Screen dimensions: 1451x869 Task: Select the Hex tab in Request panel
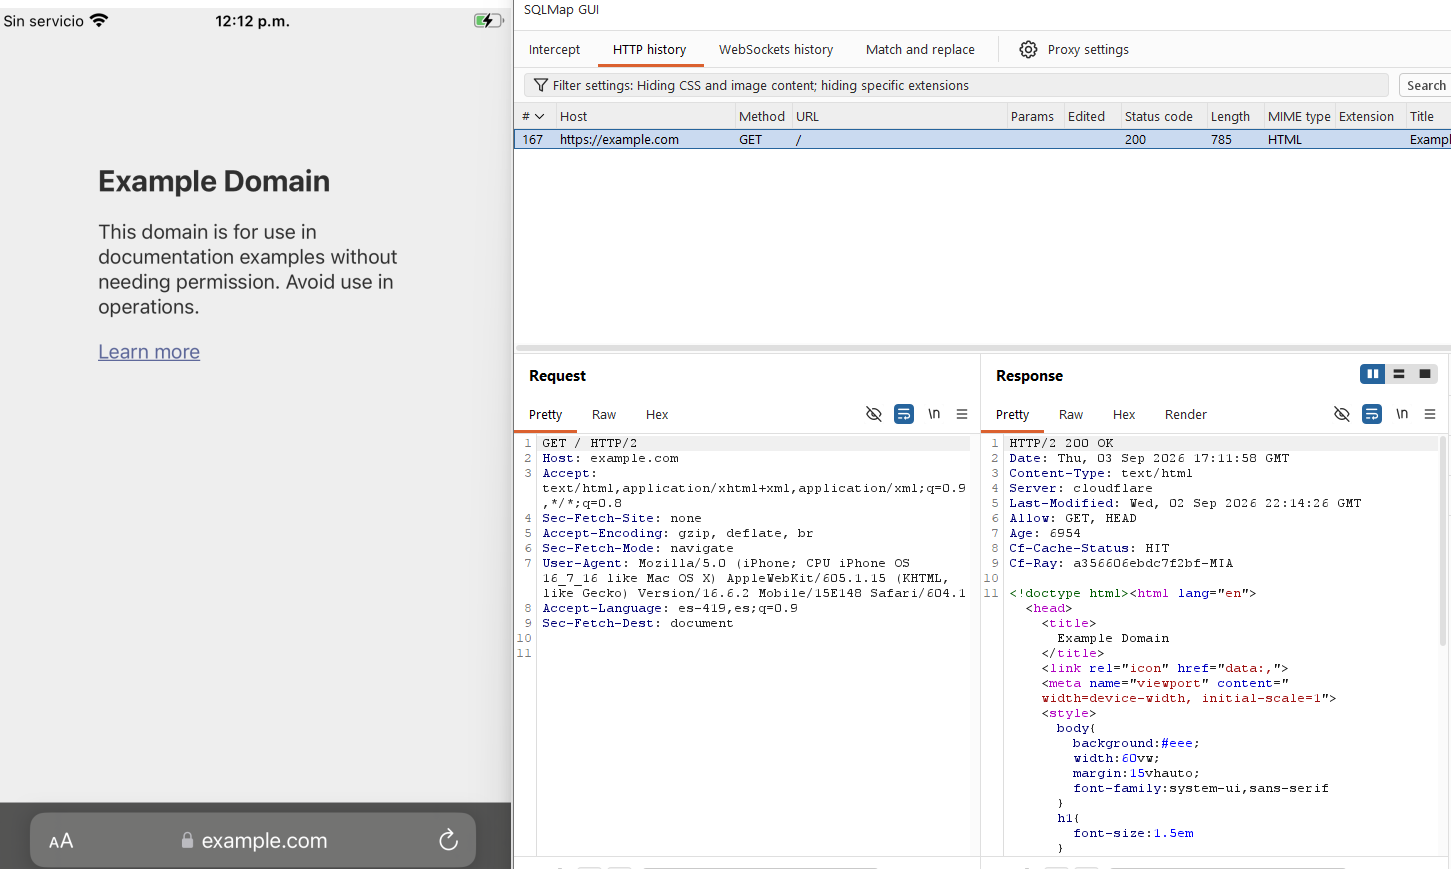(657, 414)
